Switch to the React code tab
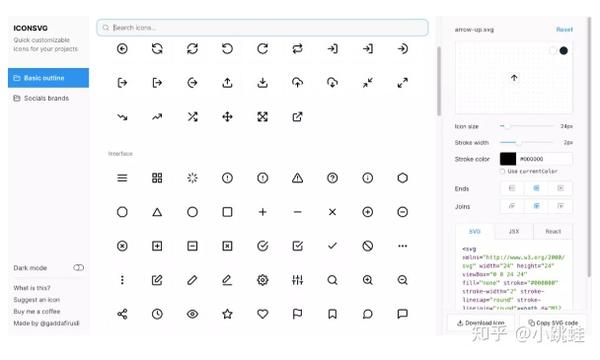The image size is (600, 360). coord(553,231)
